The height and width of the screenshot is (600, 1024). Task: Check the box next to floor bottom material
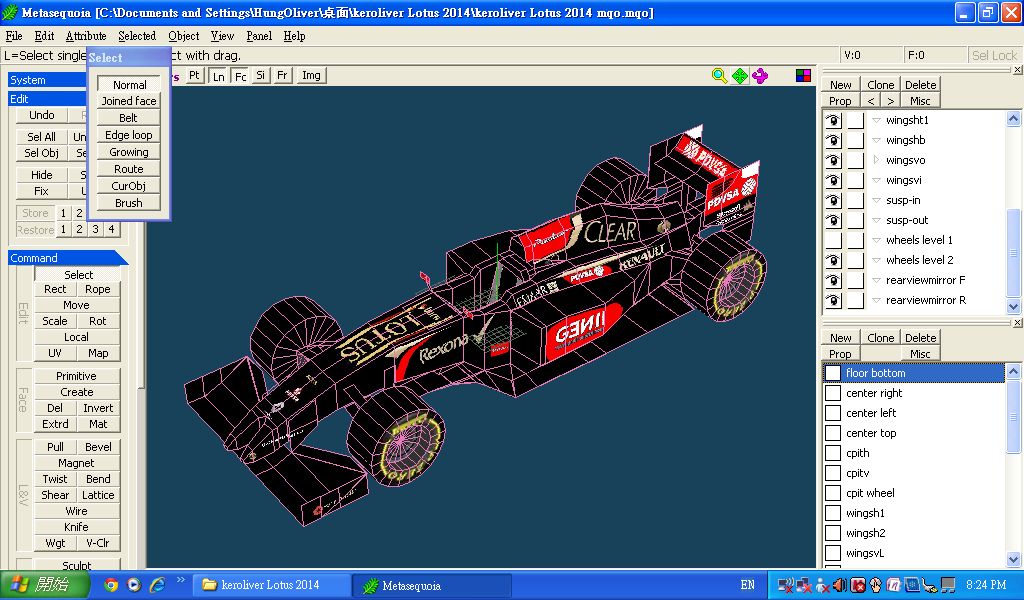(833, 373)
